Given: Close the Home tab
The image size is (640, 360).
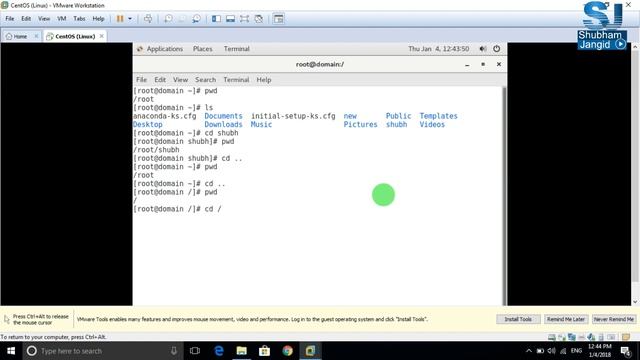Looking at the screenshot, I should tap(36, 36).
